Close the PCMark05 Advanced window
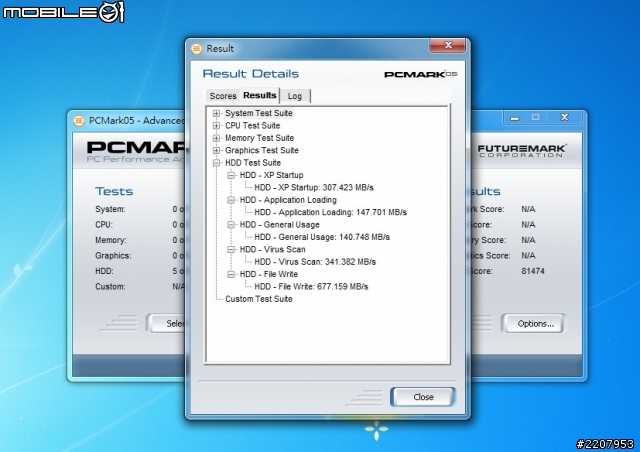640x452 pixels. pyautogui.click(x=564, y=118)
